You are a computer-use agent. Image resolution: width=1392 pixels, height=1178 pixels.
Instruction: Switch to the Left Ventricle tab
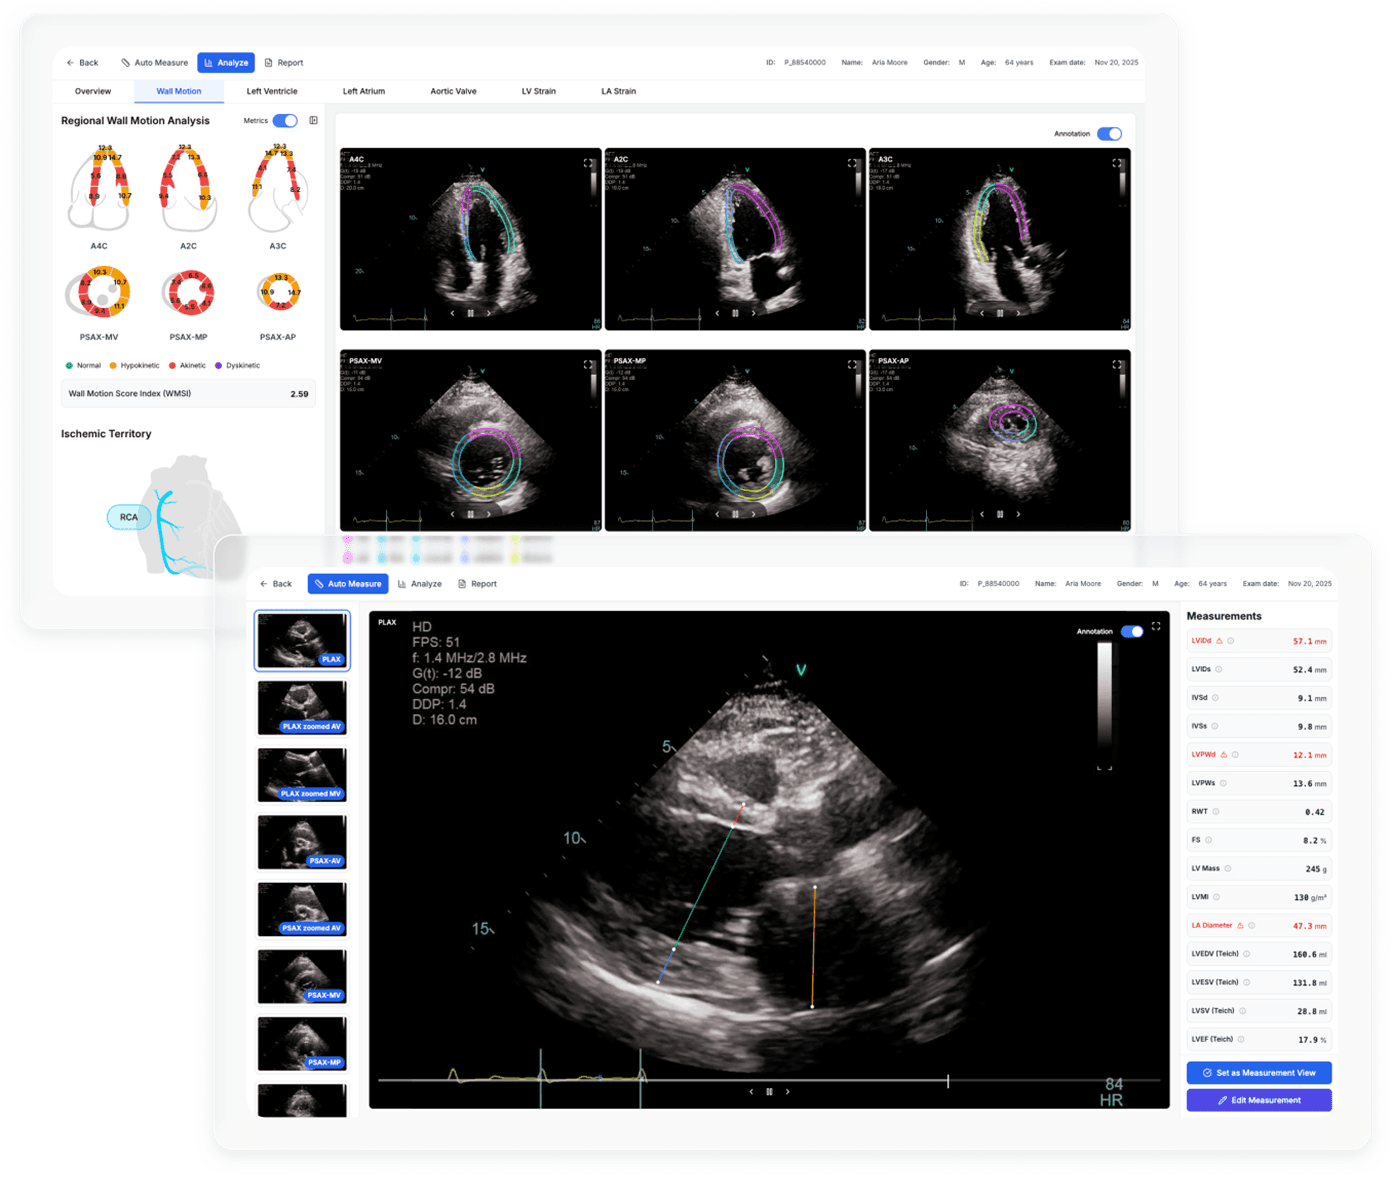click(271, 91)
